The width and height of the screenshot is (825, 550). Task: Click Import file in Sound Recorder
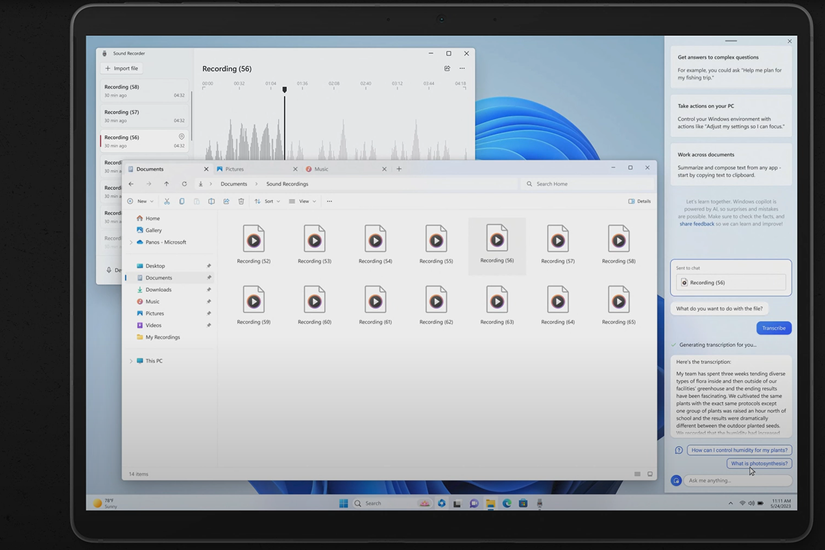122,68
